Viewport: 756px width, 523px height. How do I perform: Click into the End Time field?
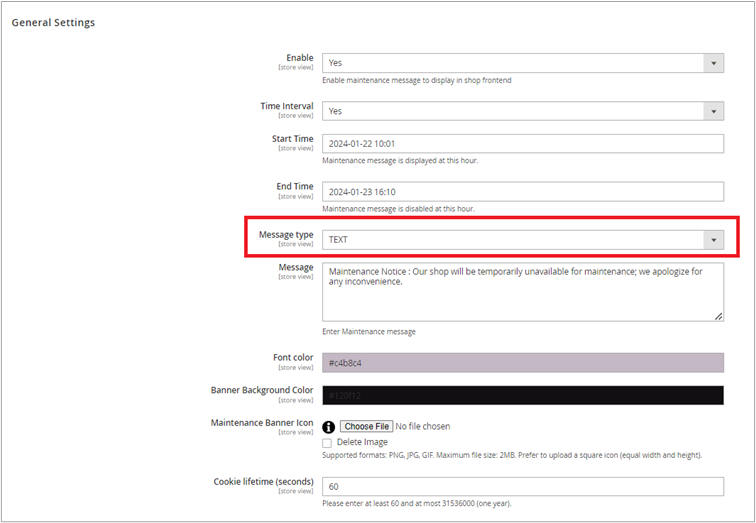point(522,191)
